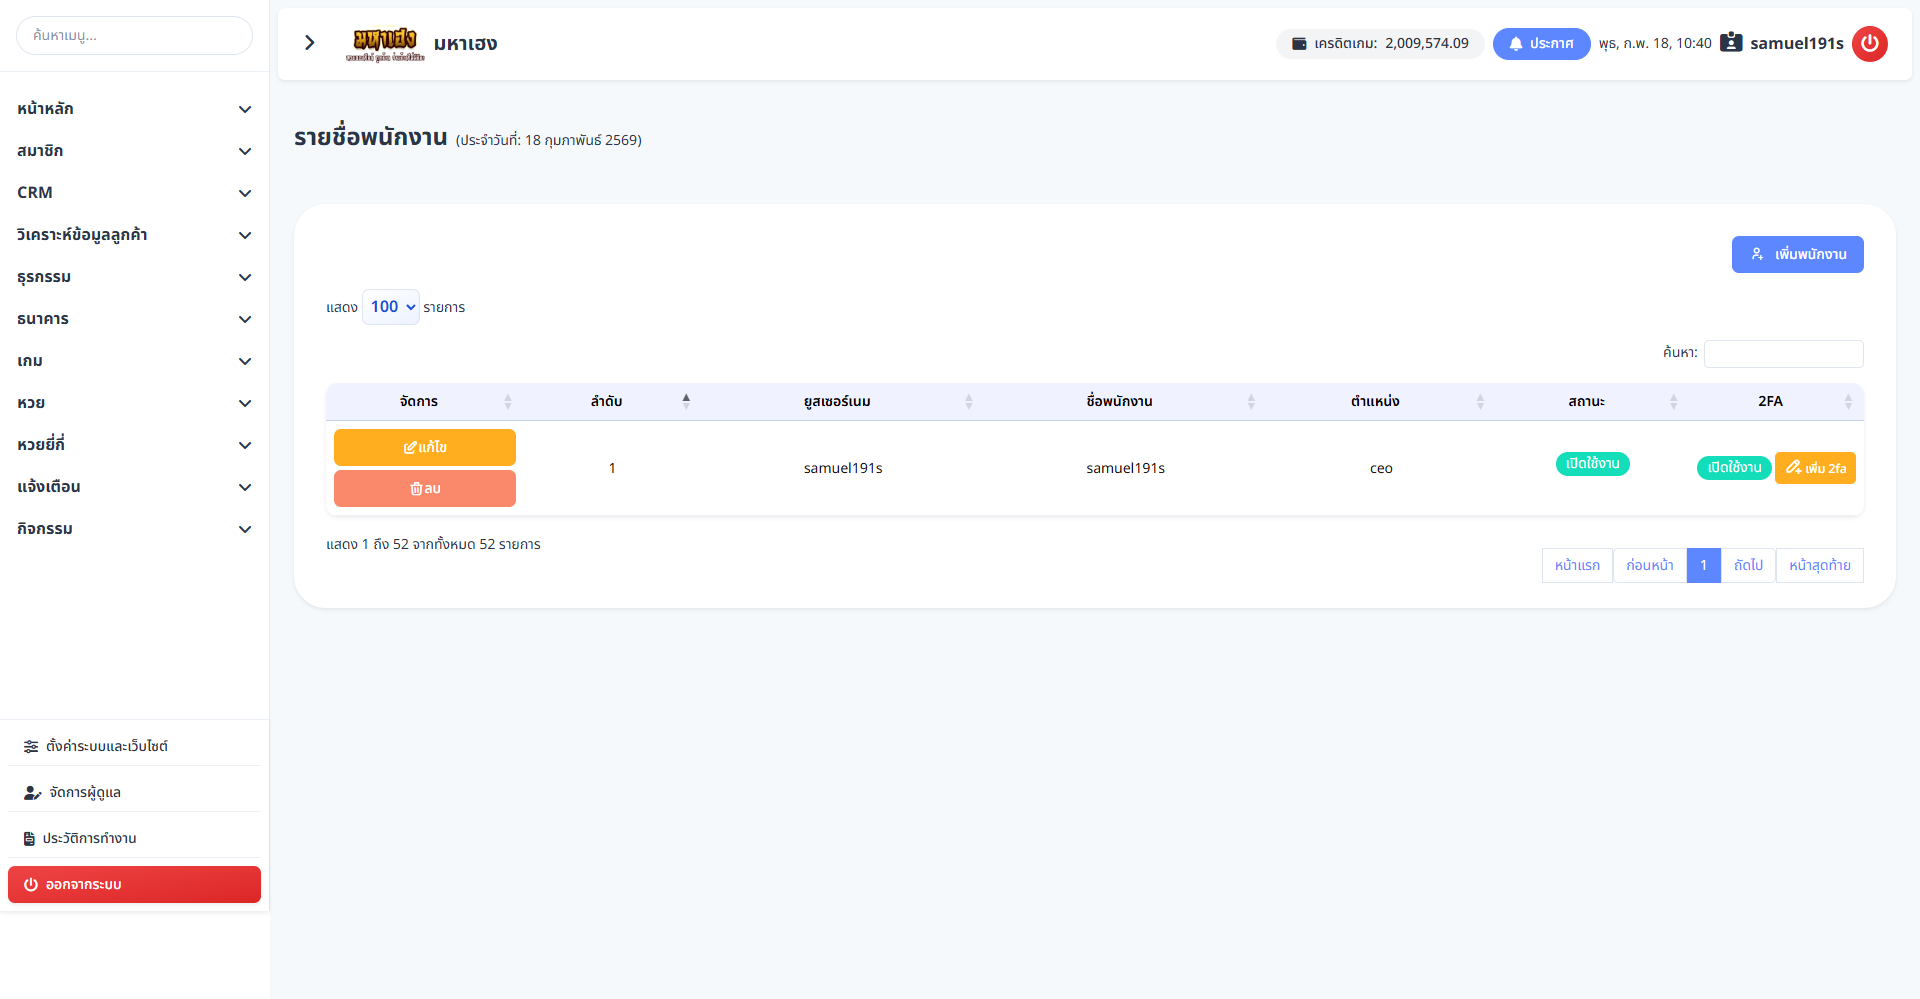Click the เพิ่มพนักงาน add employee button
The image size is (1920, 999).
1797,255
